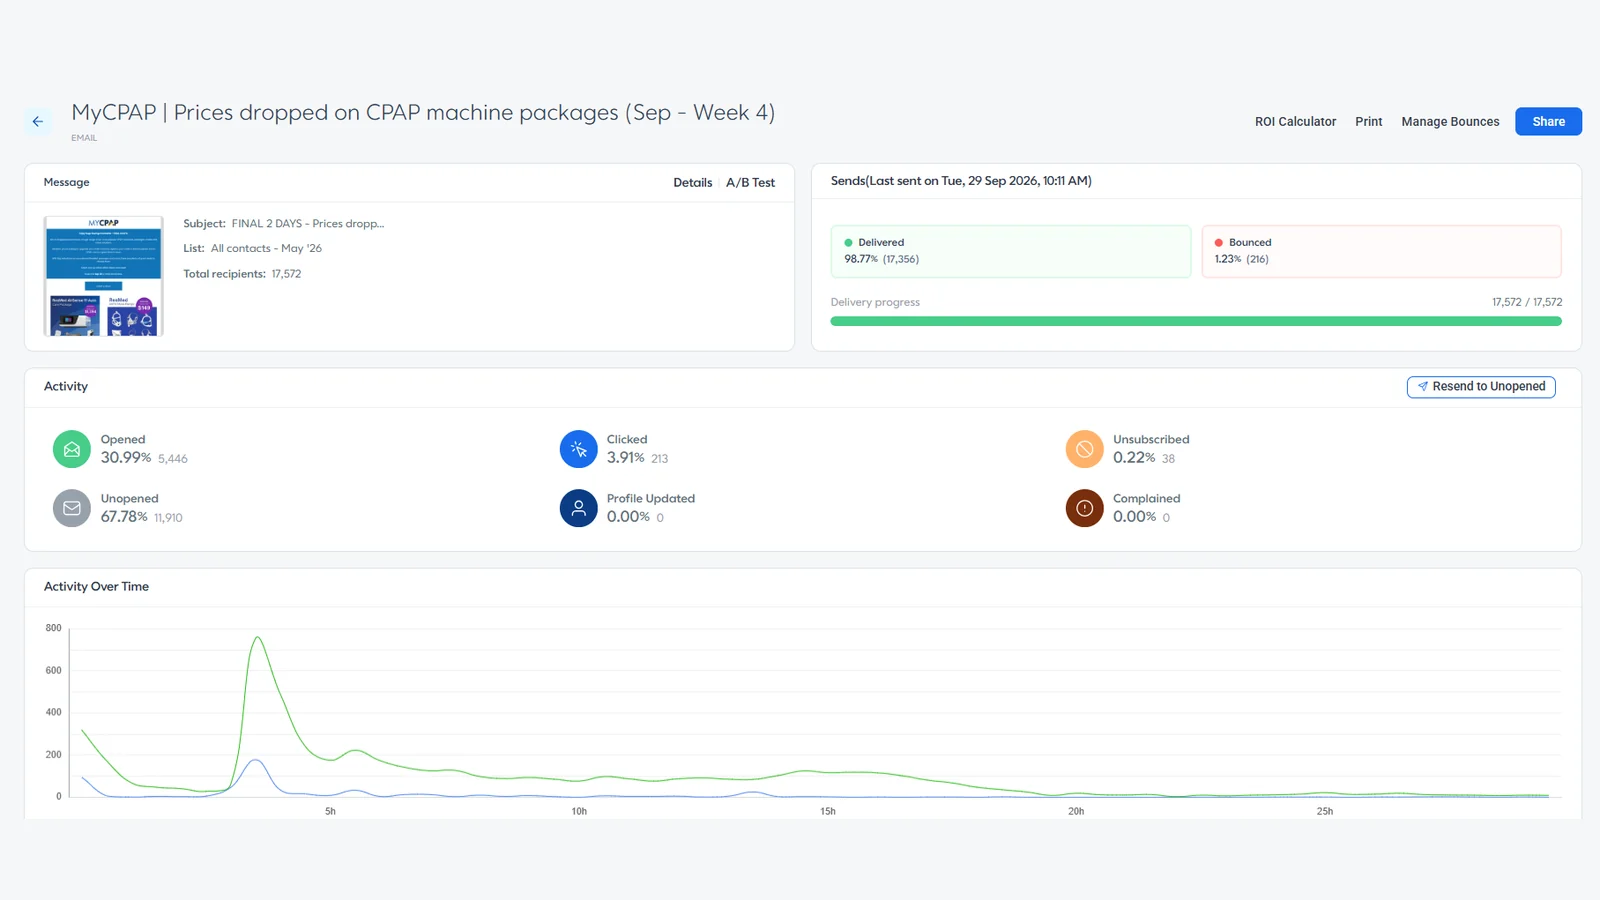Click the 'Delivery progress' label
This screenshot has height=900, width=1600.
pos(875,302)
